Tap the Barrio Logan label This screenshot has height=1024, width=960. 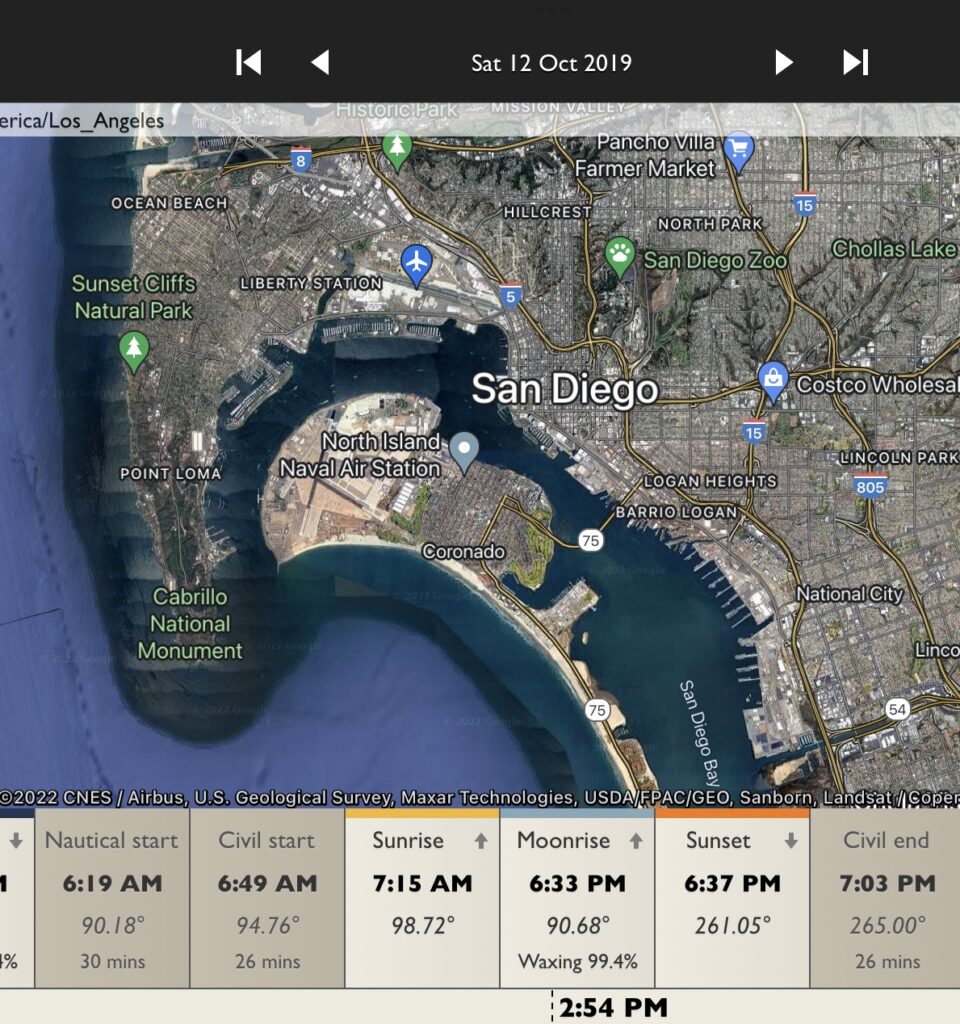(x=677, y=512)
